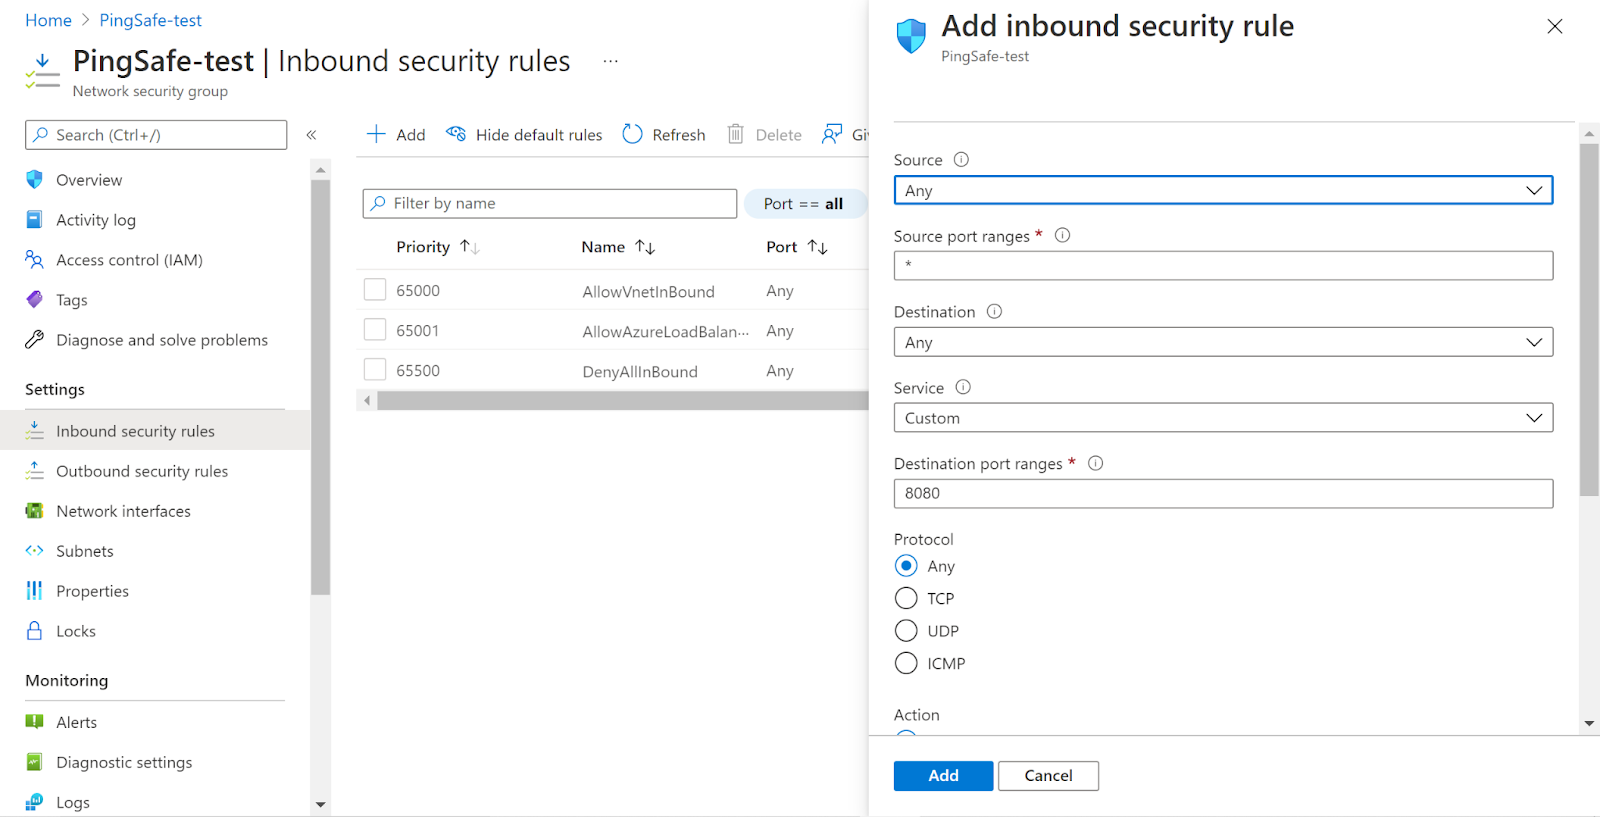Click the Refresh icon in toolbar
Image resolution: width=1600 pixels, height=817 pixels.
(x=632, y=134)
